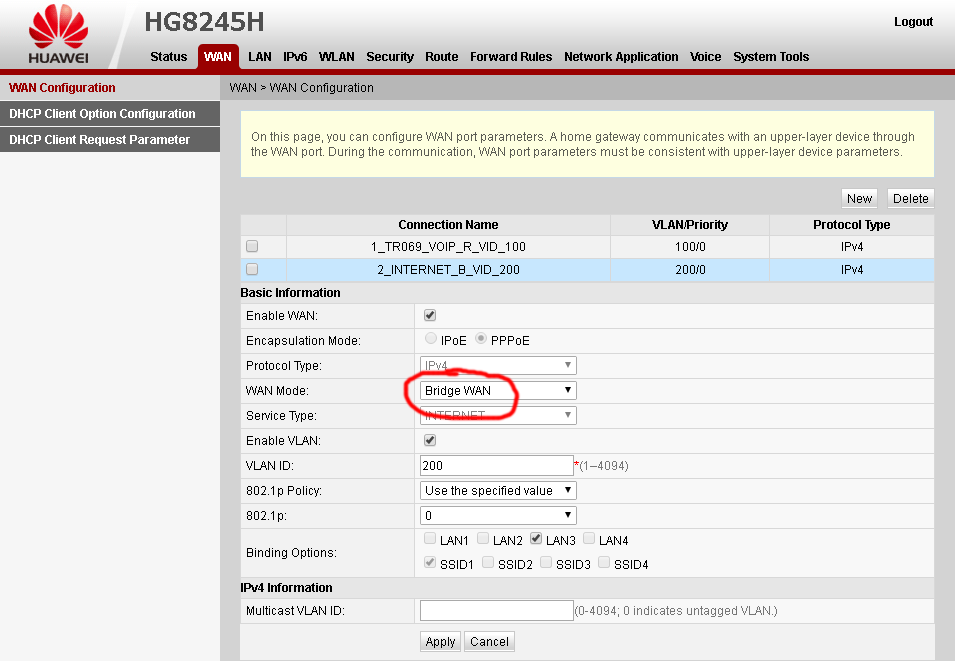Toggle SSID2 binding checkbox
Screen dimensions: 955x661
[x=488, y=562]
